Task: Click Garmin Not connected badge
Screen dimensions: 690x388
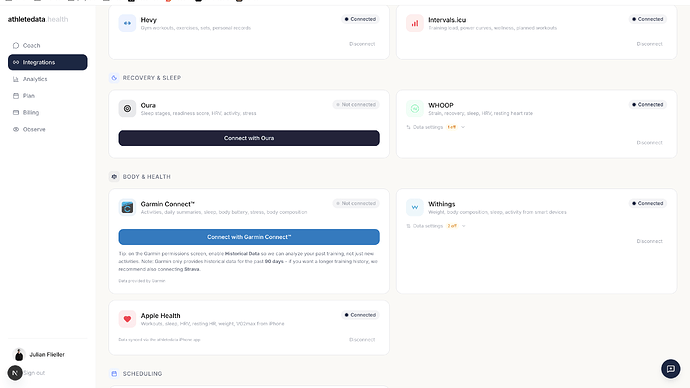Action: [x=356, y=203]
